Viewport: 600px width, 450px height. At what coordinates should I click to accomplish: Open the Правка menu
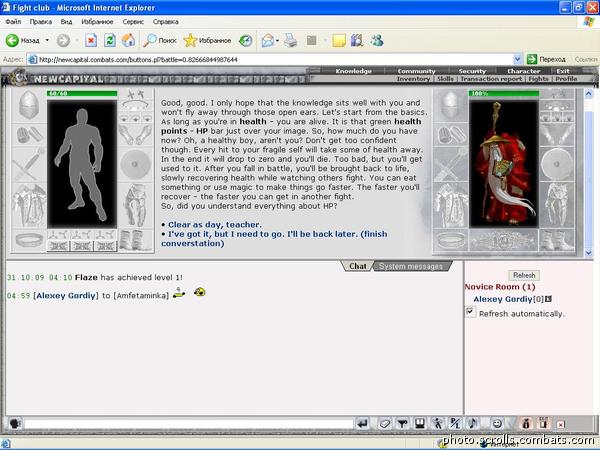tap(41, 22)
